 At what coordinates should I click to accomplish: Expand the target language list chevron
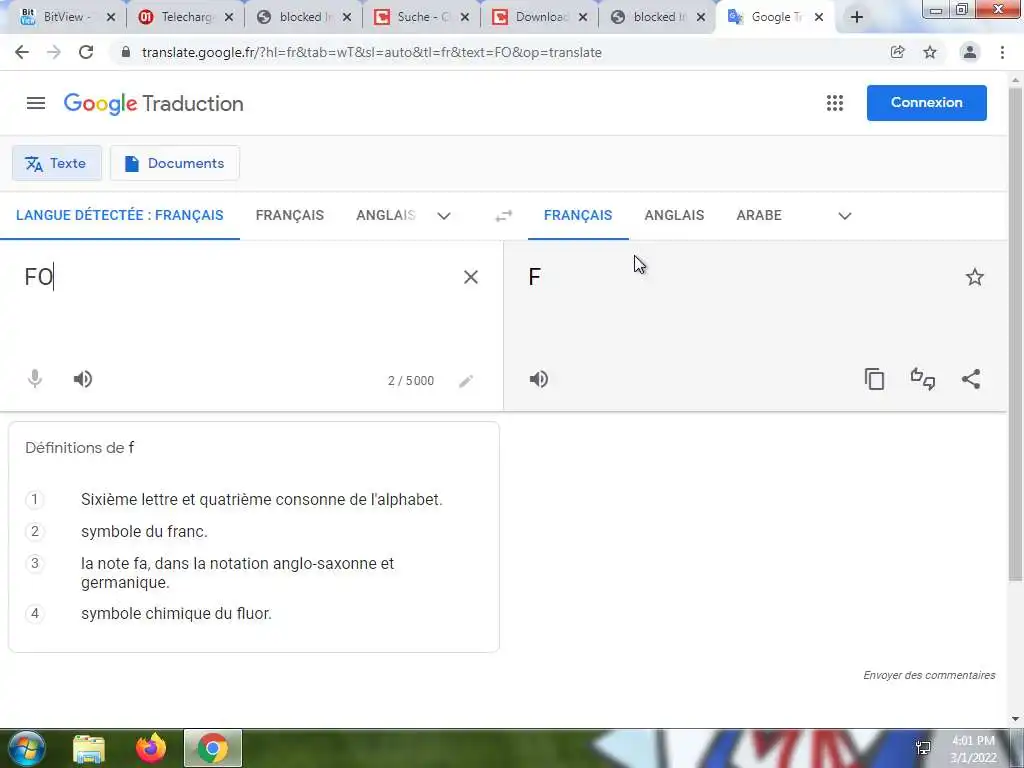(x=844, y=216)
